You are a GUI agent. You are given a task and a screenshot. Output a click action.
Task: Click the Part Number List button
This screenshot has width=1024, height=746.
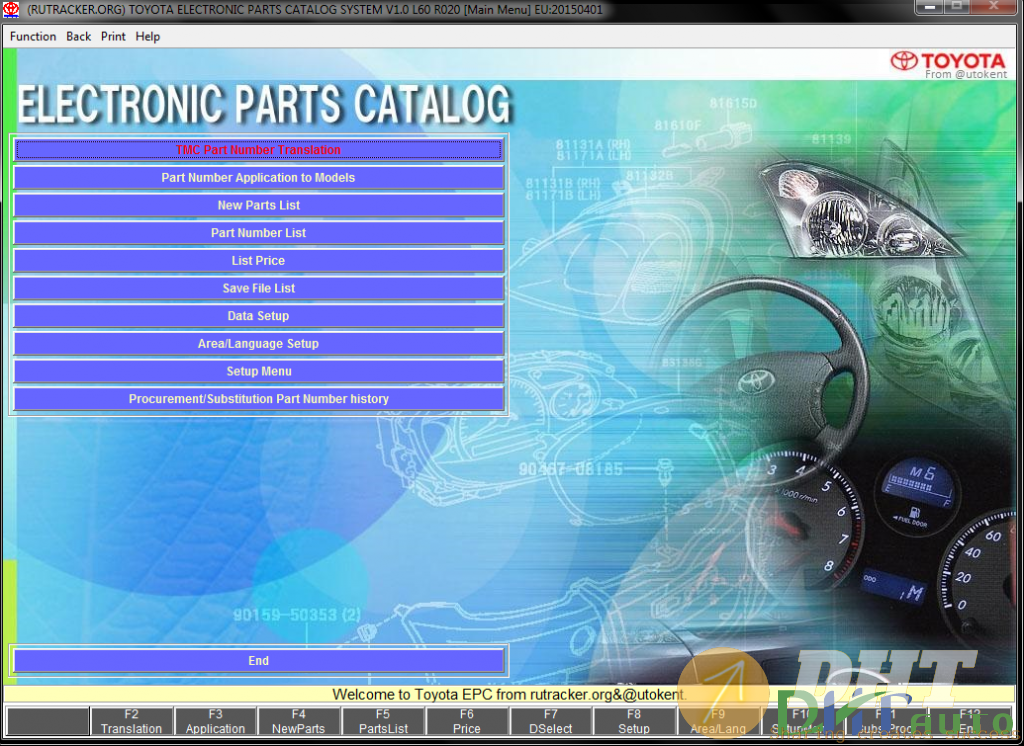coord(258,233)
